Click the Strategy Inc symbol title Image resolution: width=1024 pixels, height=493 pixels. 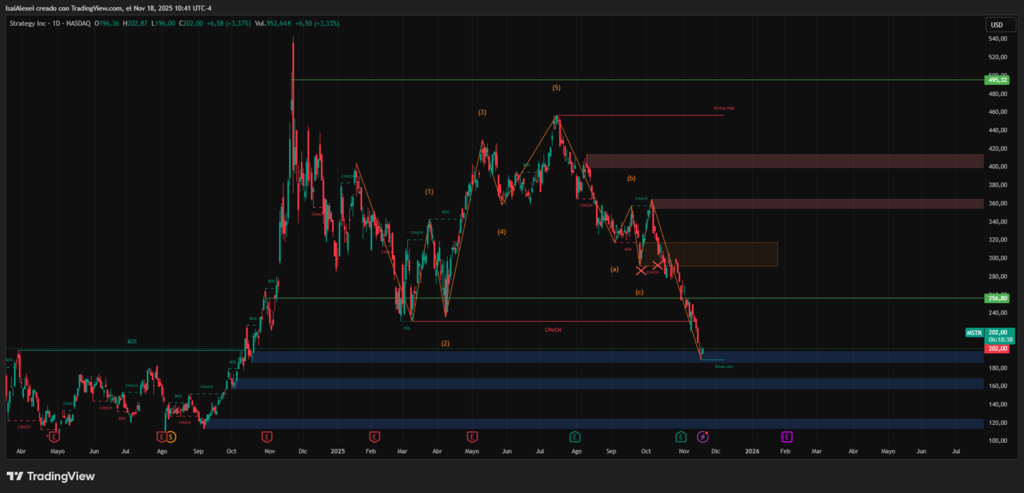[35, 24]
